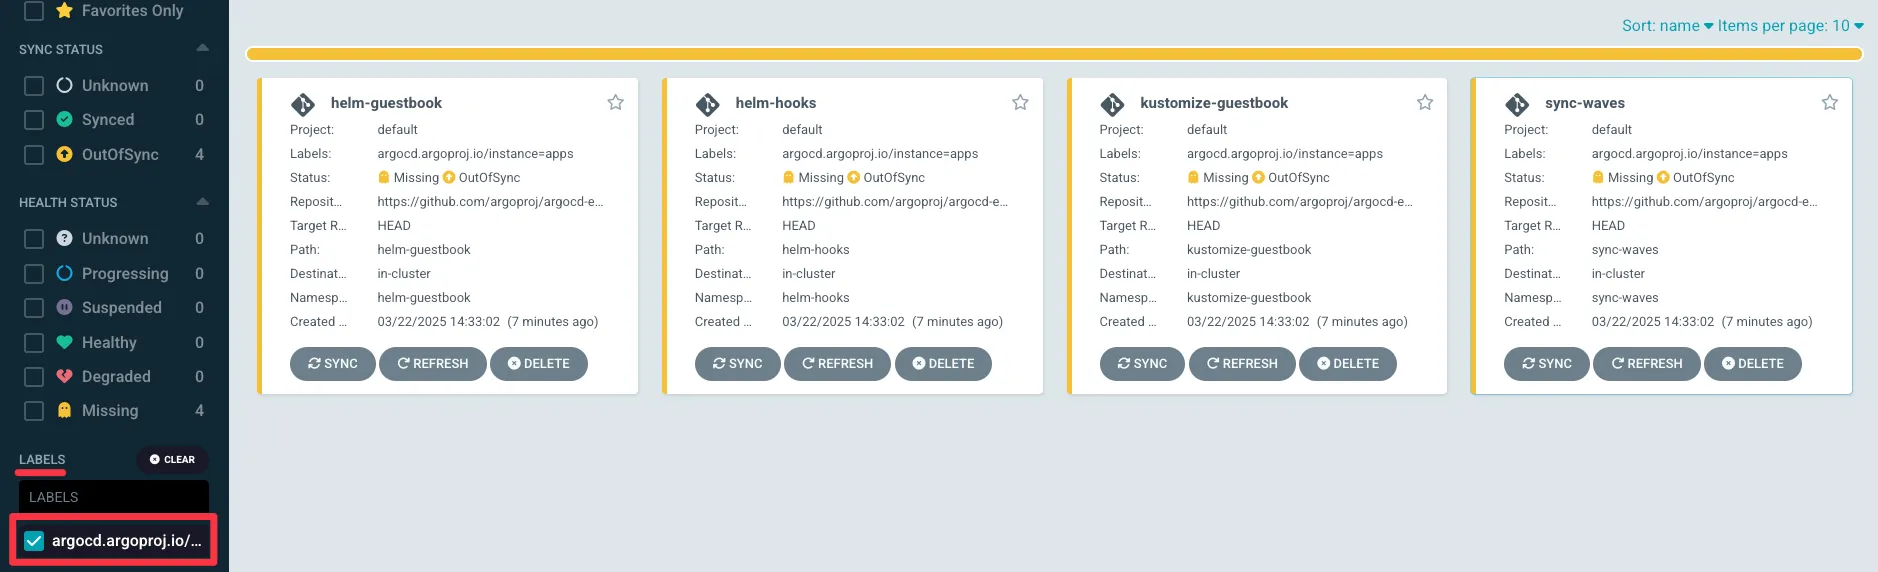Favorite the helm-guestbook app with star

coord(615,102)
